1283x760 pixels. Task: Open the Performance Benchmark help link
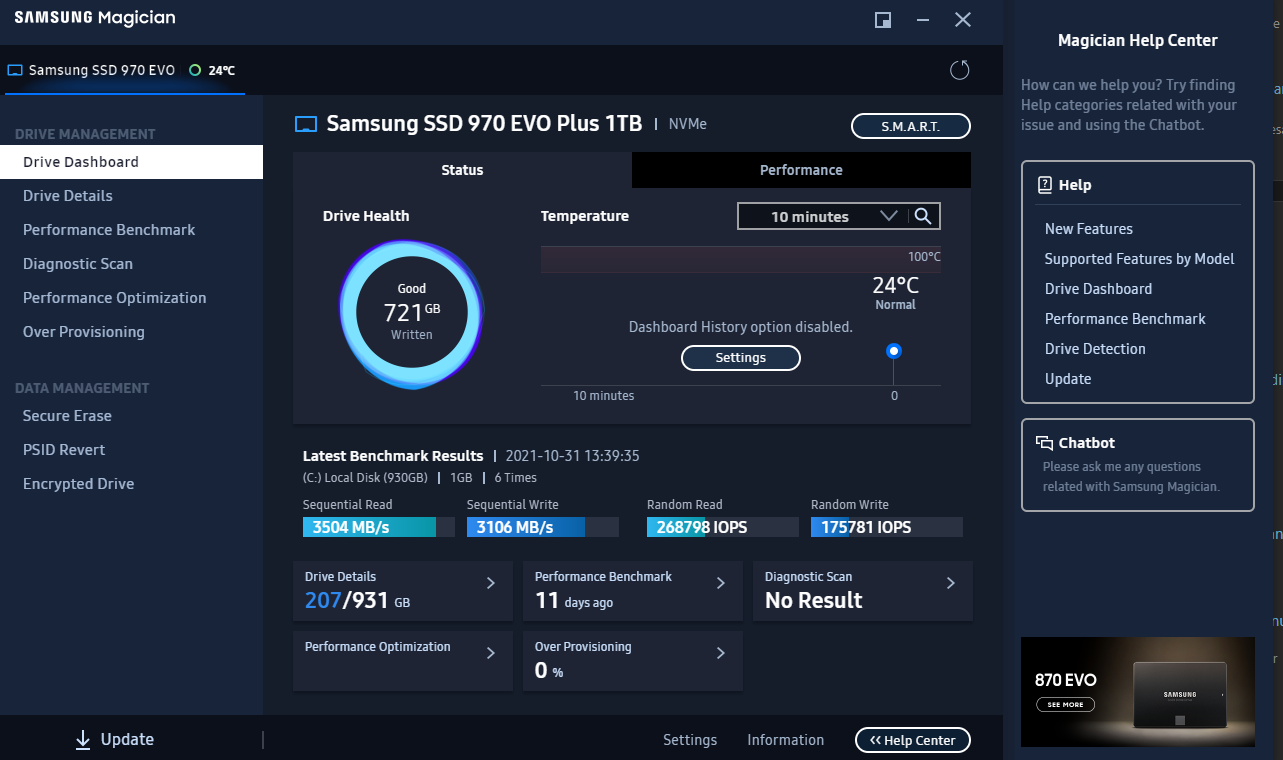coord(1125,319)
